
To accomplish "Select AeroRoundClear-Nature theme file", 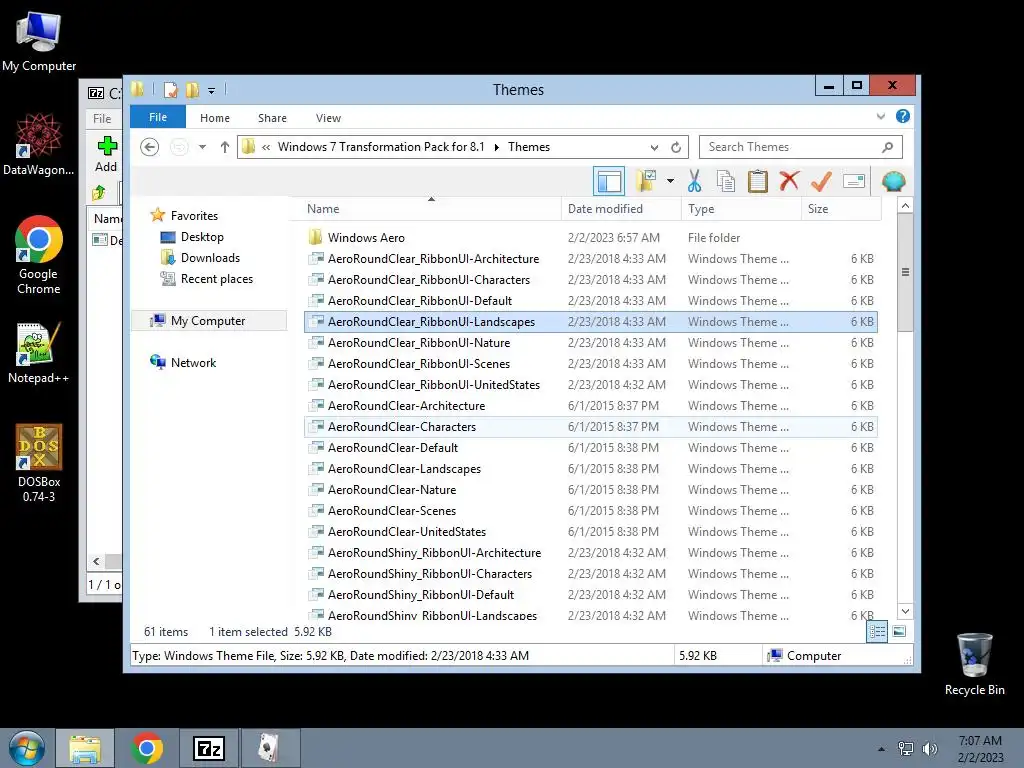I will pyautogui.click(x=590, y=490).
